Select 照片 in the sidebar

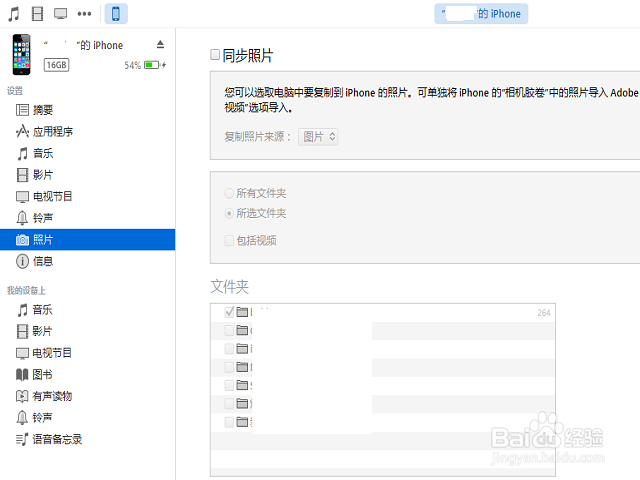click(x=87, y=240)
